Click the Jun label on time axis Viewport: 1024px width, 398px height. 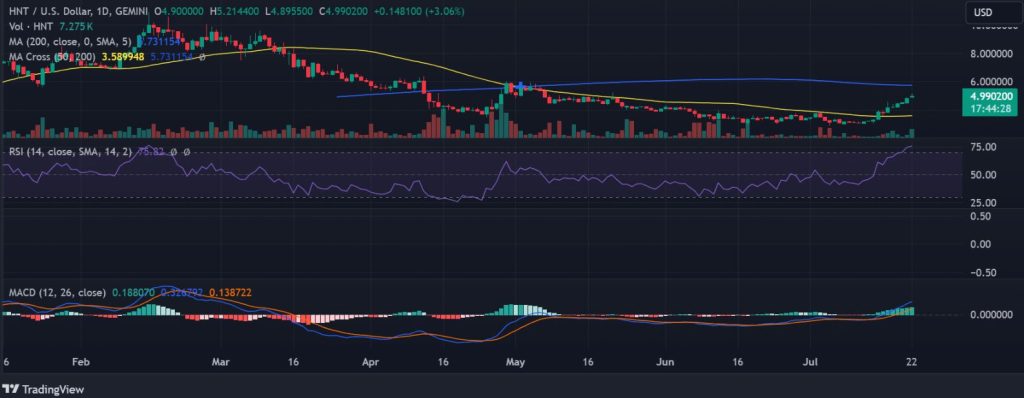(x=665, y=361)
